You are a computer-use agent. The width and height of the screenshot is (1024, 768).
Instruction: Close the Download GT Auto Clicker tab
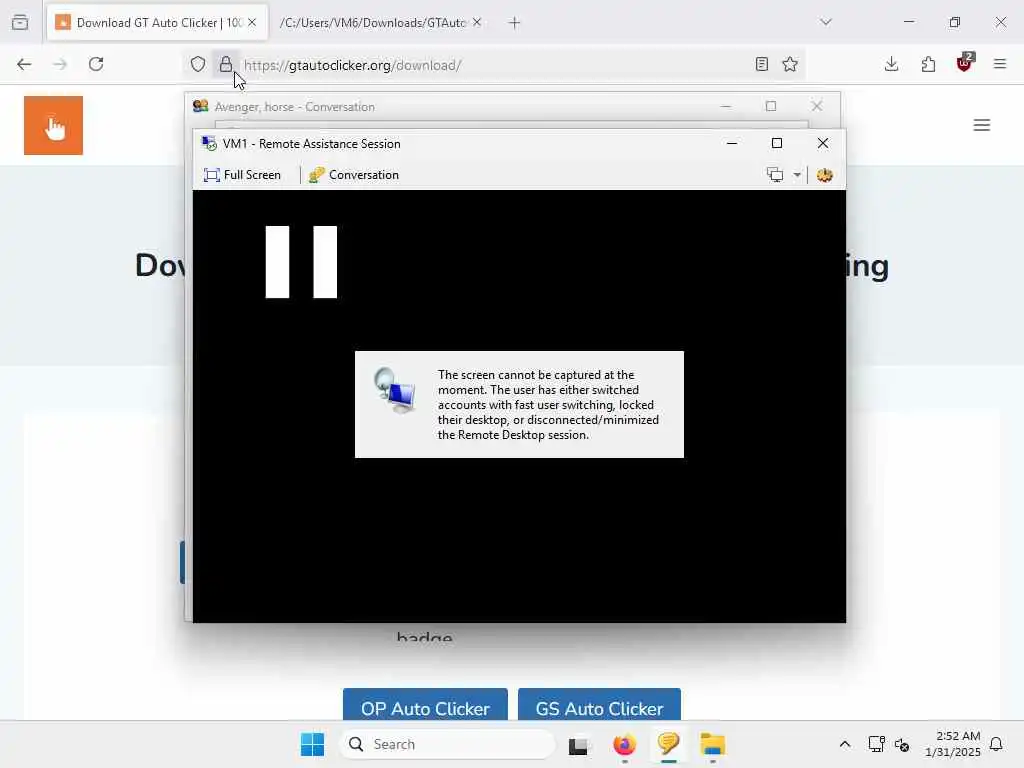pyautogui.click(x=252, y=23)
